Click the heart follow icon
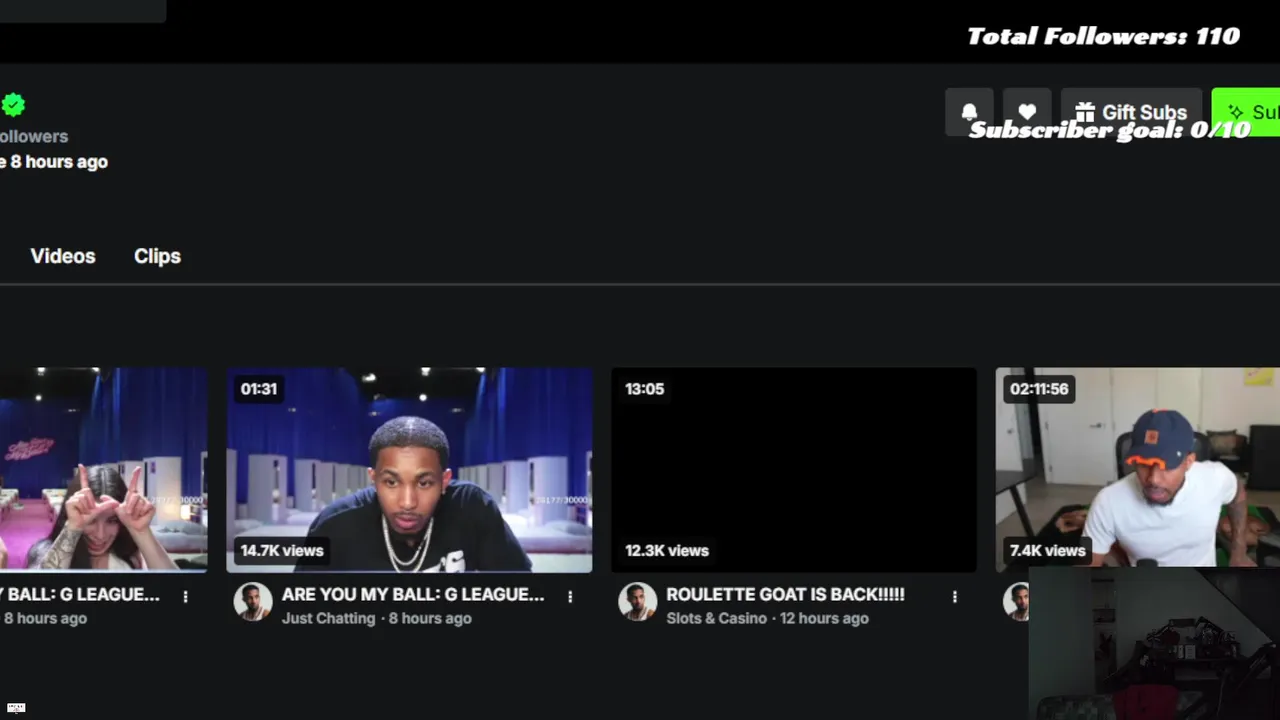 [x=1027, y=112]
